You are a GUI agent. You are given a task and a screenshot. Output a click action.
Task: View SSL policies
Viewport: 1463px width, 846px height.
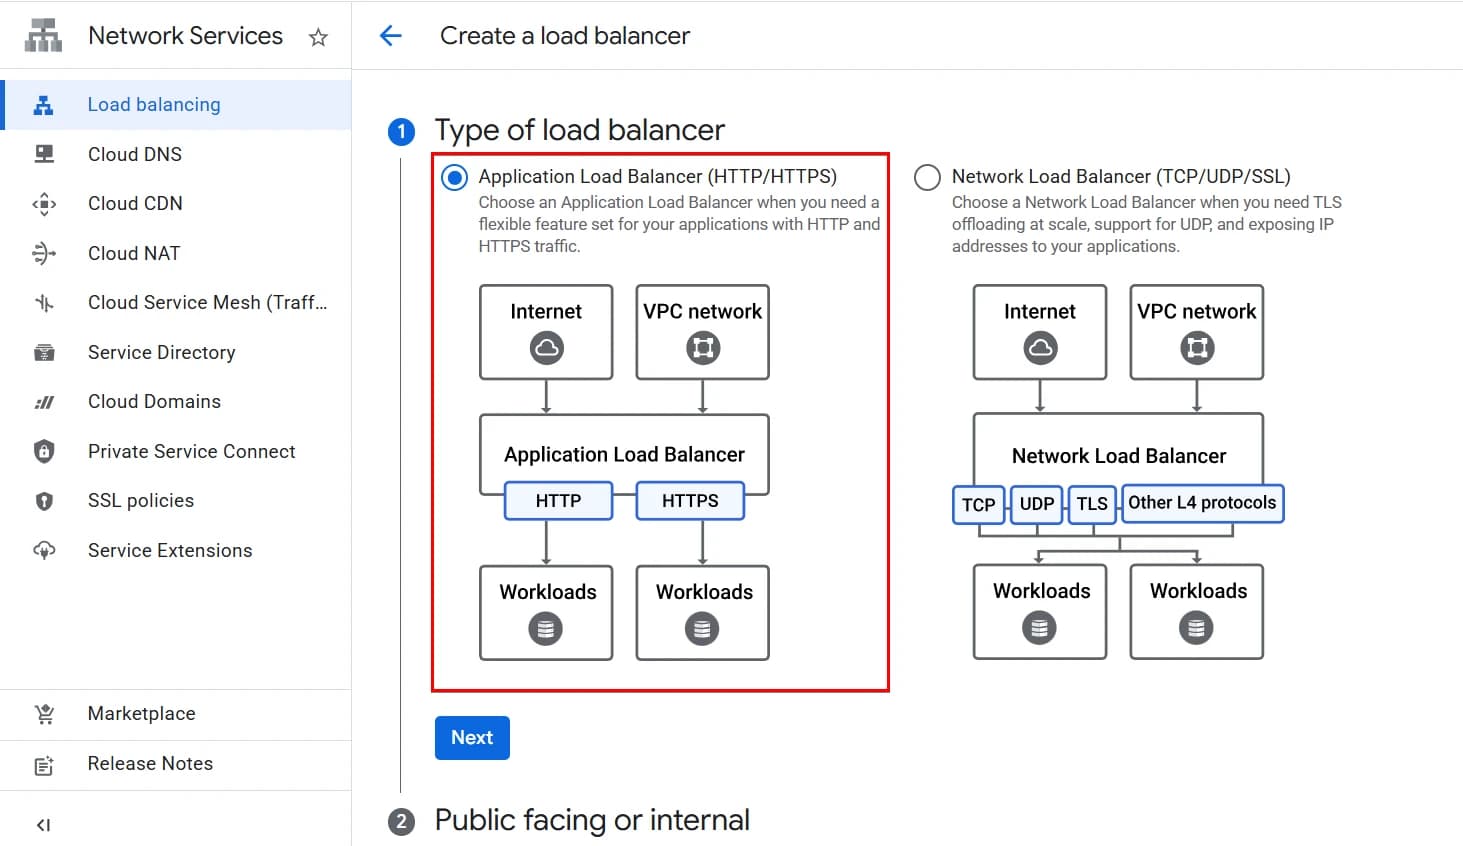(140, 500)
